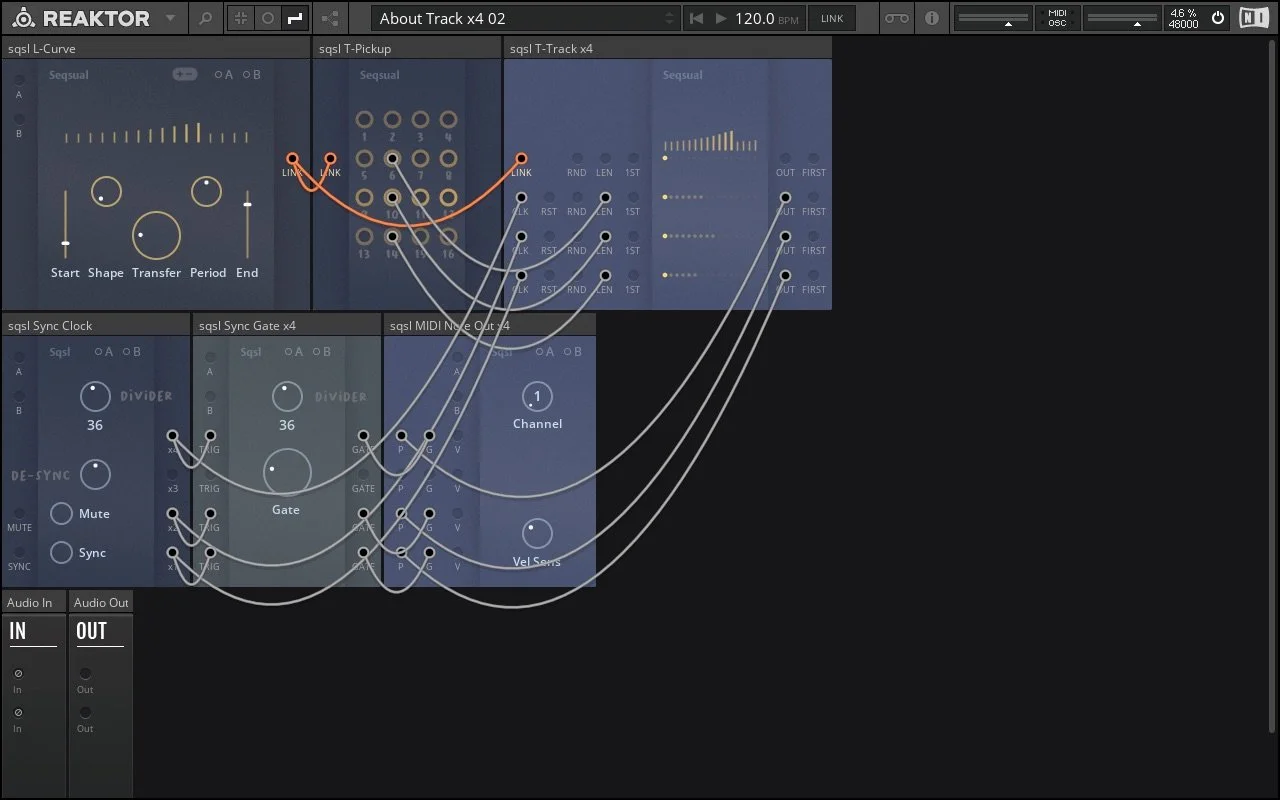Click the rewind to start button
Image resolution: width=1280 pixels, height=800 pixels.
(697, 18)
